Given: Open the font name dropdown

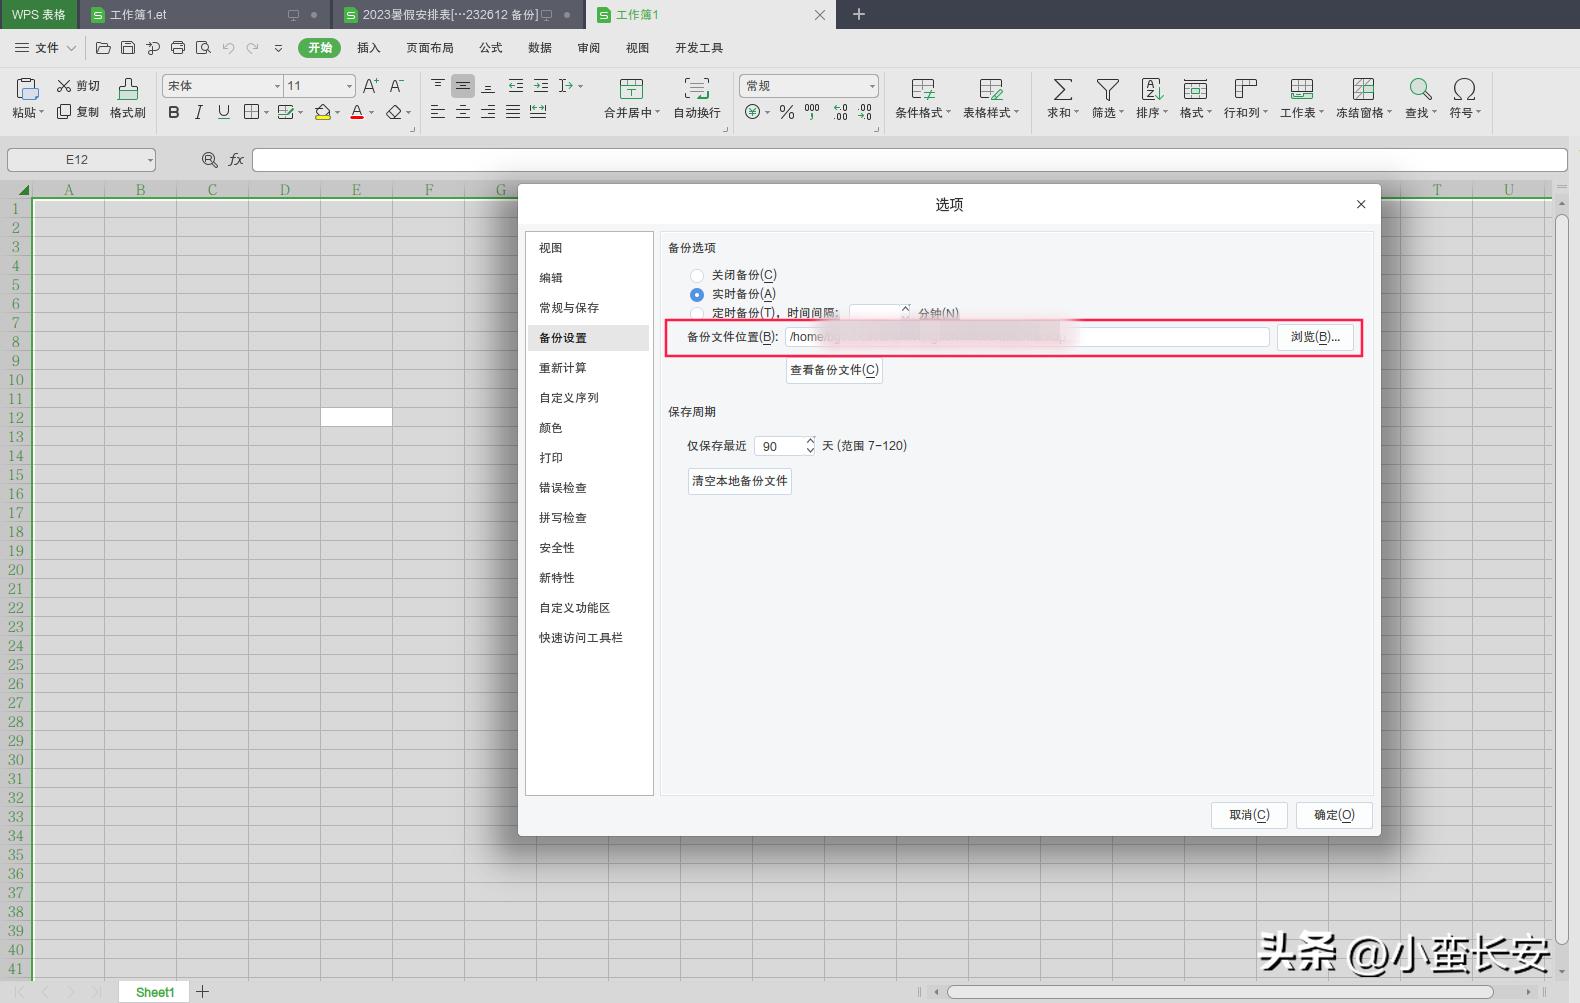Looking at the screenshot, I should click(x=277, y=86).
